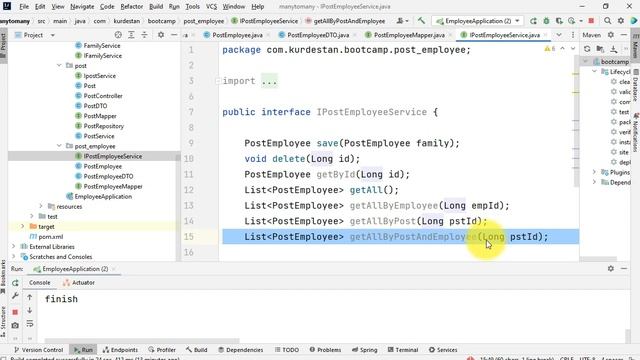This screenshot has width=640, height=360.
Task: Click breadcrumb getAllByPostAndEmployee
Action: (x=349, y=21)
